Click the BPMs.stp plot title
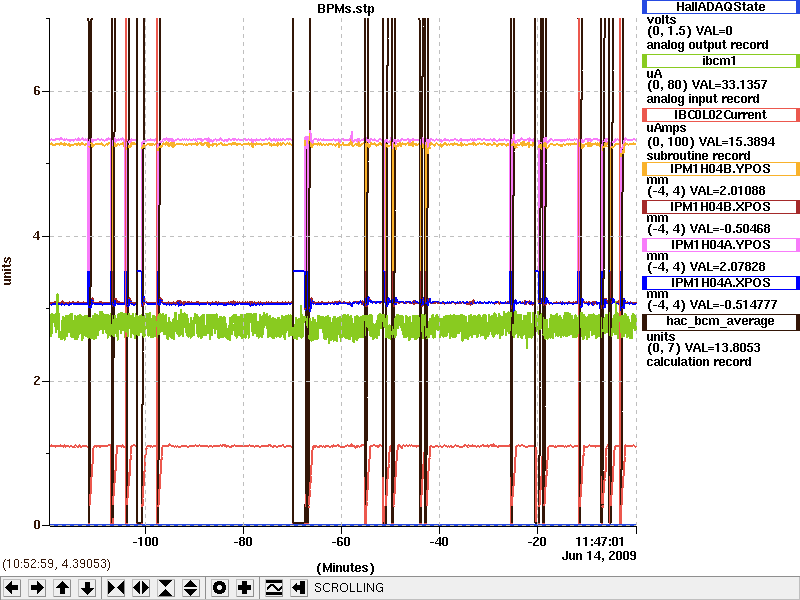800x600 pixels. 345,9
